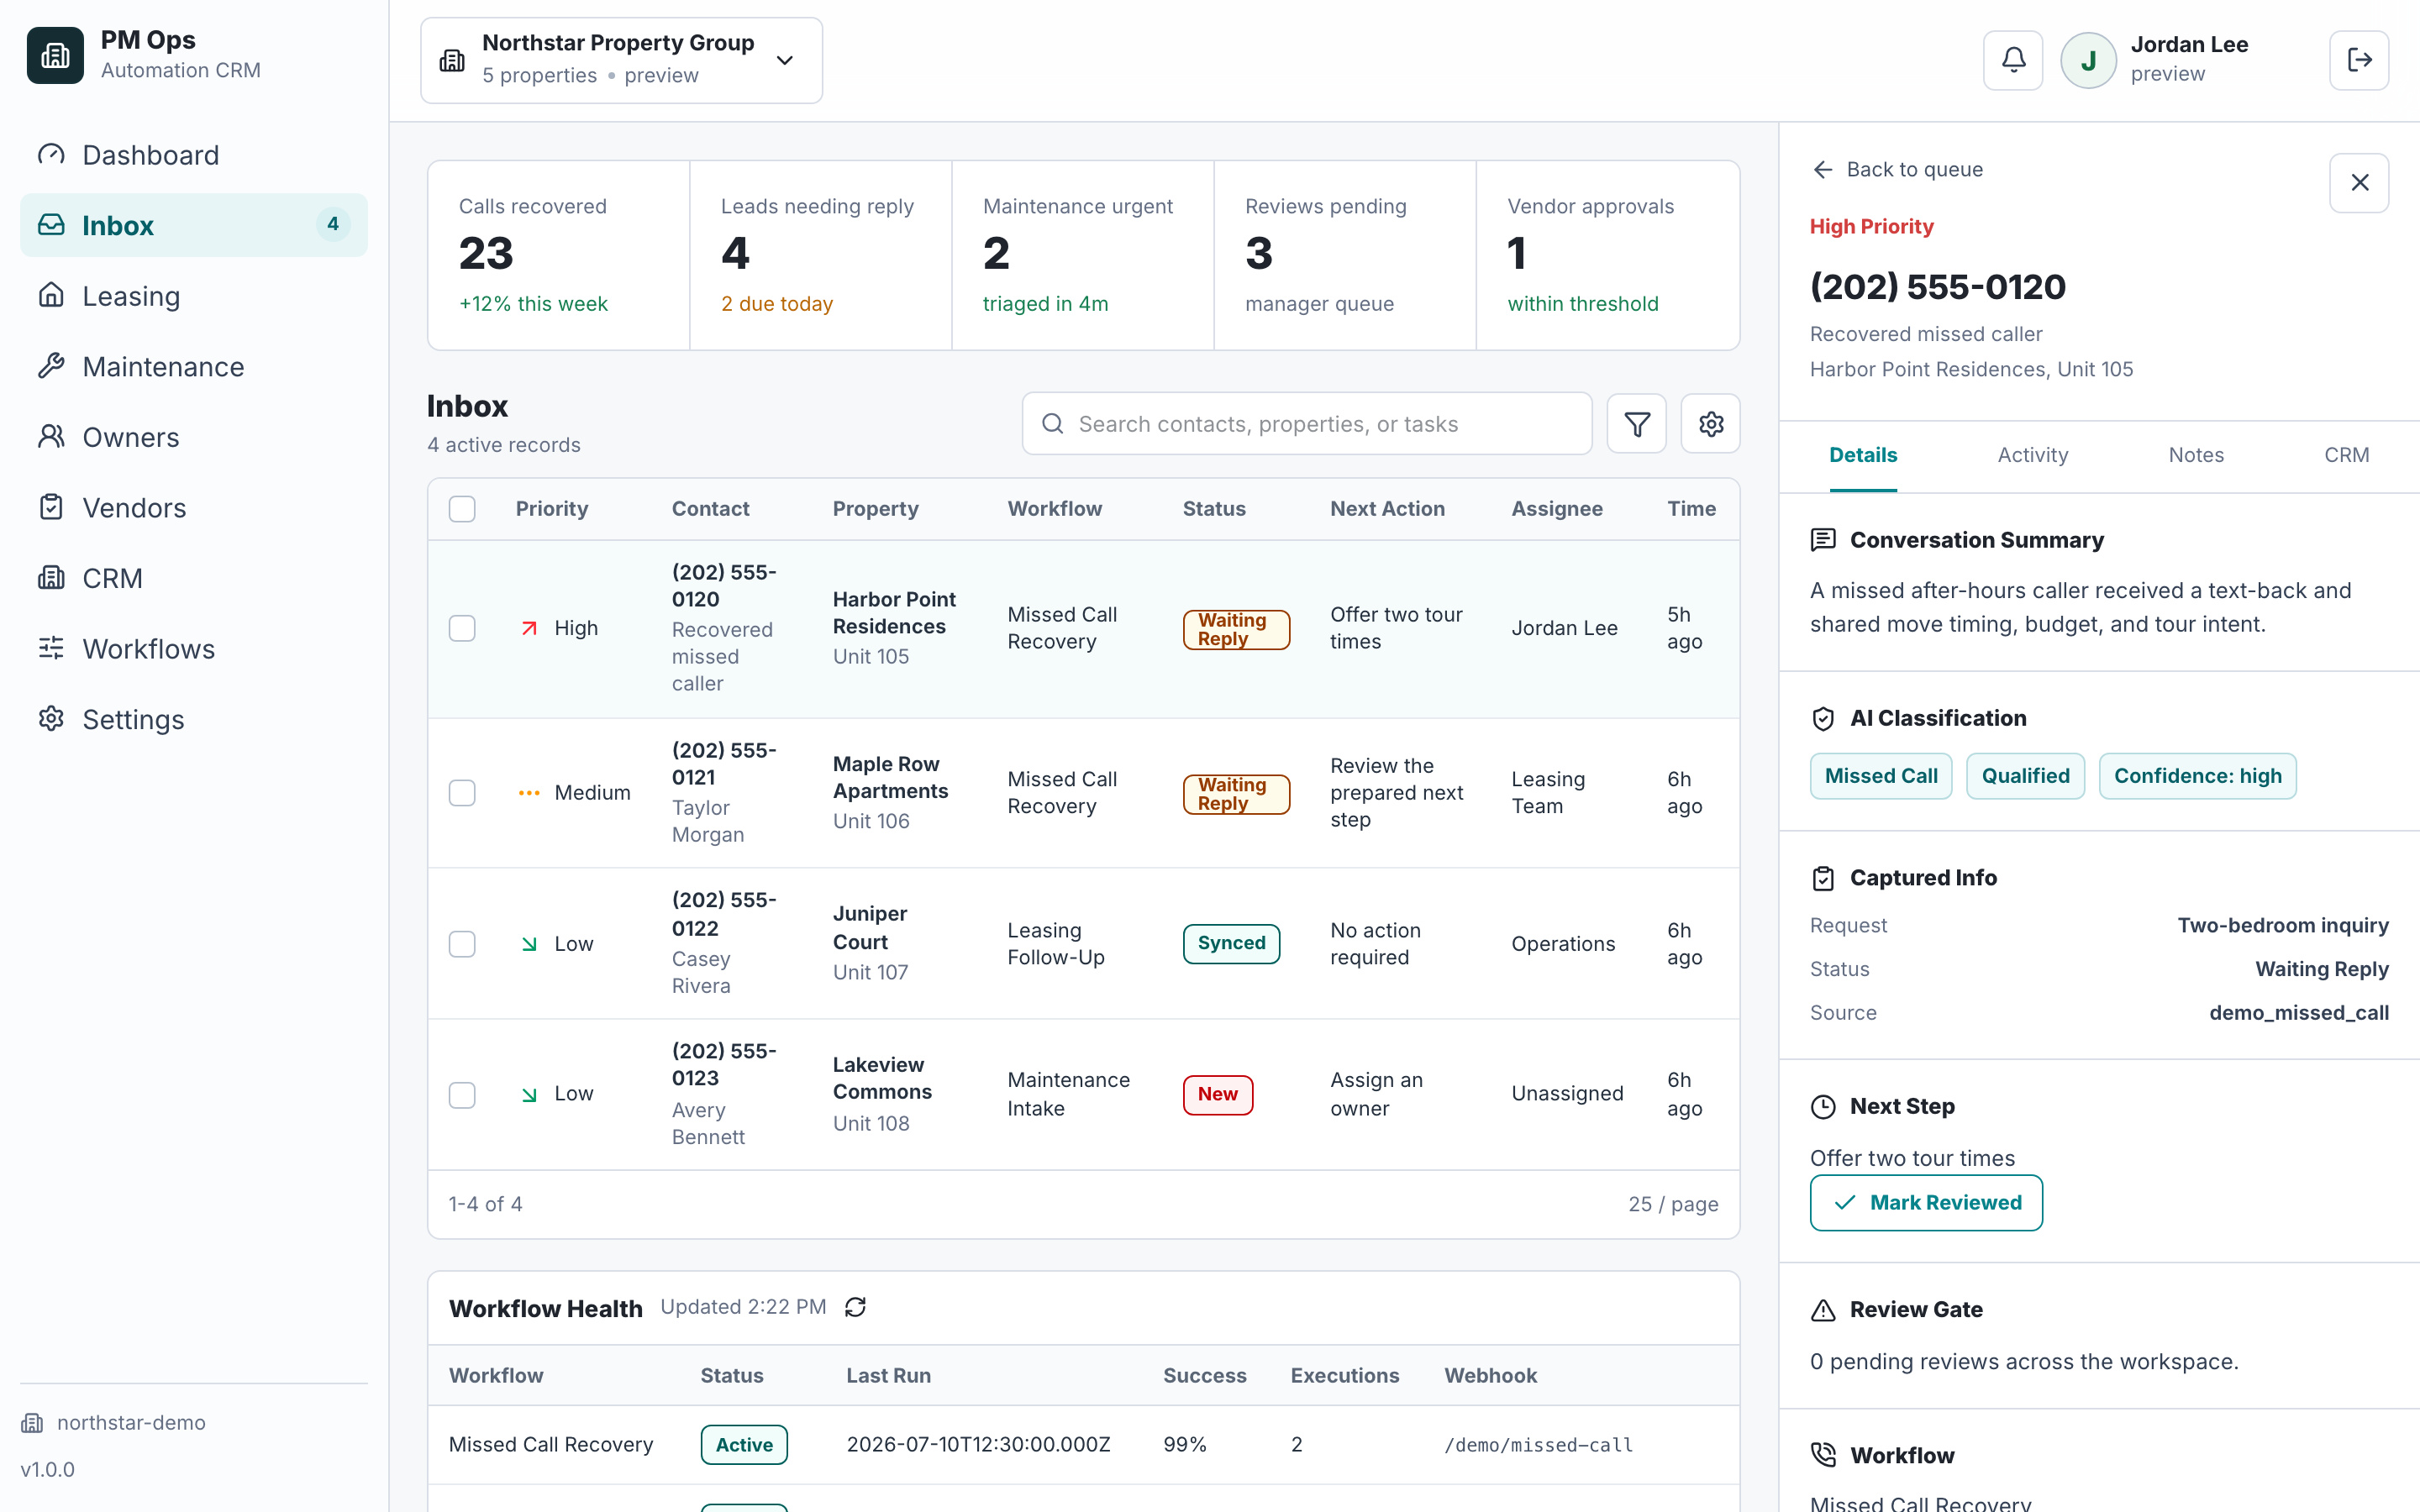Select the Avery Bennett row checkbox
Image resolution: width=2420 pixels, height=1512 pixels.
(462, 1095)
